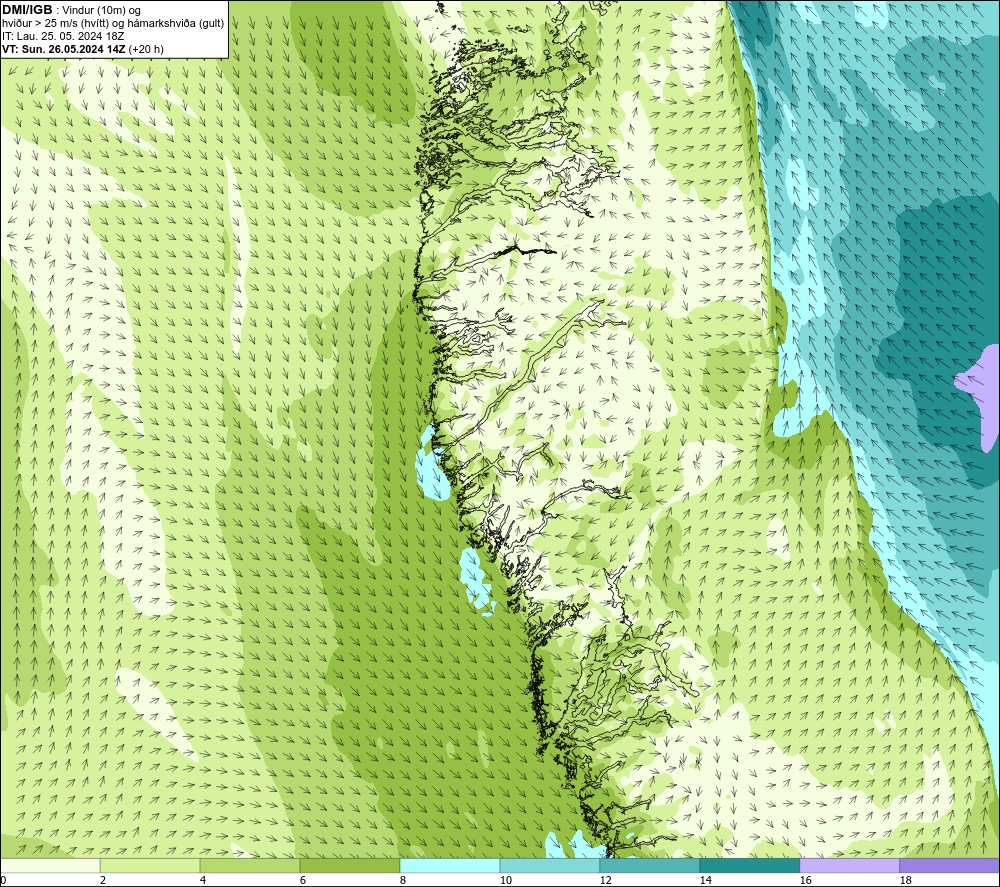The width and height of the screenshot is (1000, 887).
Task: Click the "hviður > 25 m/s (hvítt)" line
Action: pos(54,24)
